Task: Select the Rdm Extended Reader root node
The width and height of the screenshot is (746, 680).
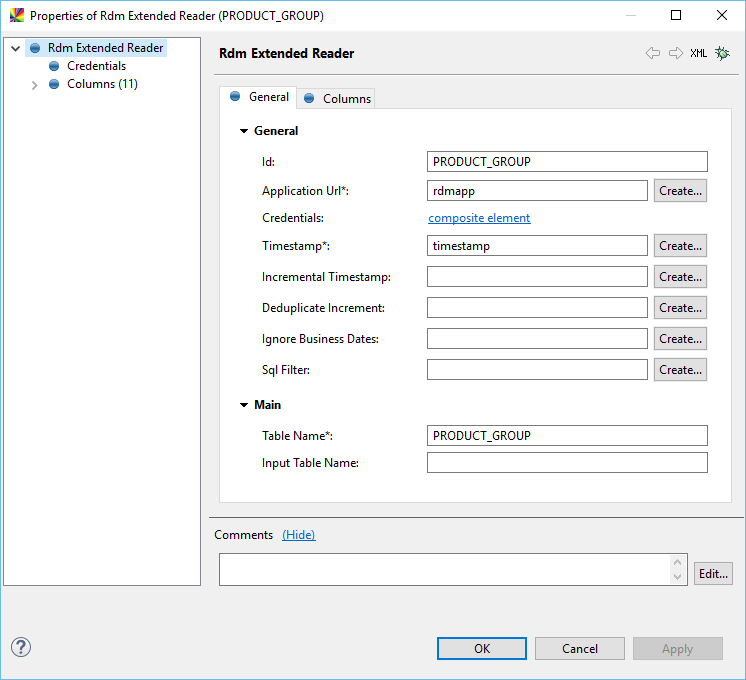Action: pos(105,48)
